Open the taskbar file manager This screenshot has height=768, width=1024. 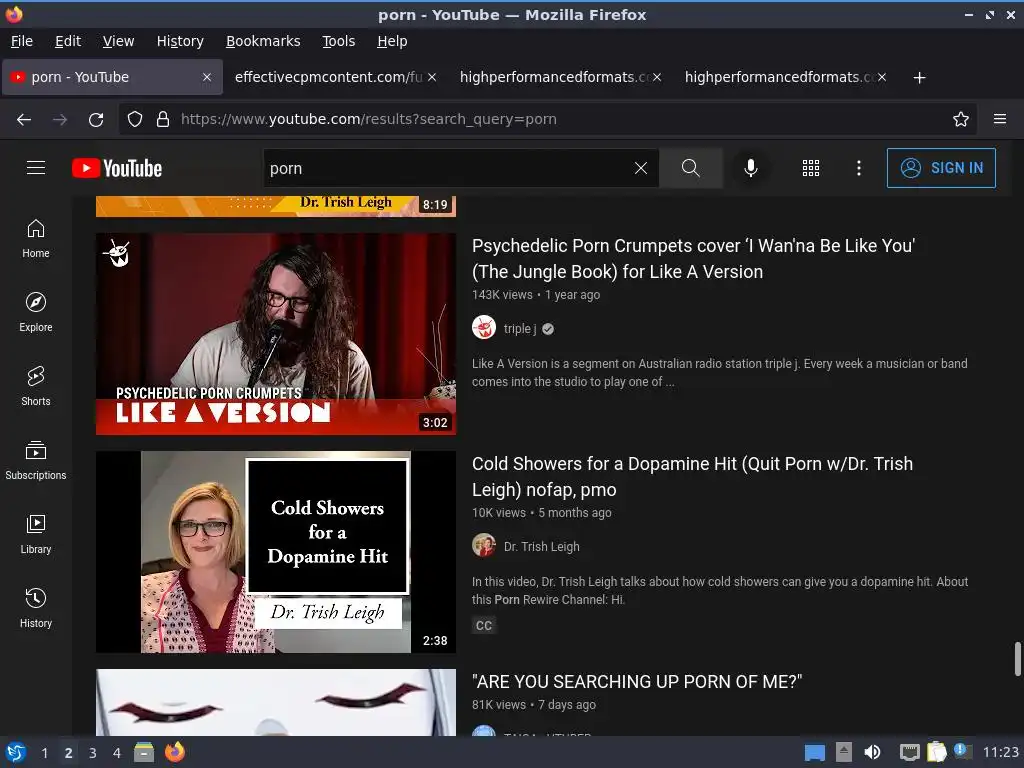click(144, 752)
